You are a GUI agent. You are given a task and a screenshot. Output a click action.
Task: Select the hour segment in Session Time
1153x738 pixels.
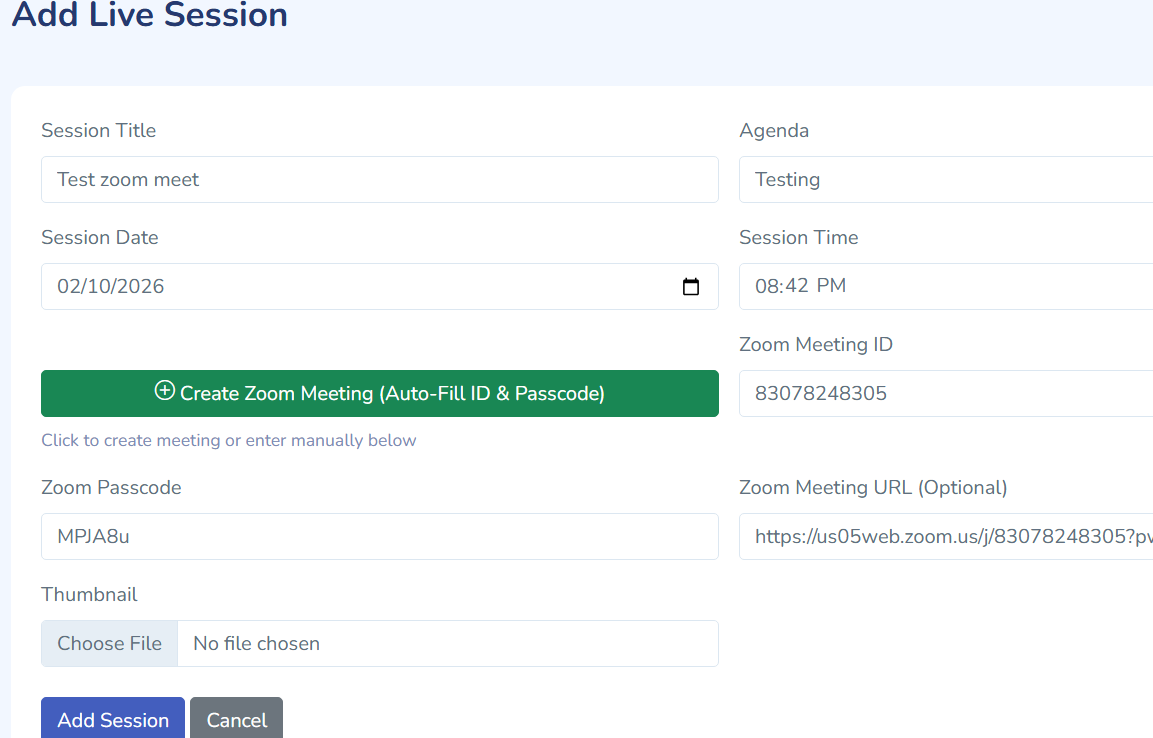click(766, 287)
